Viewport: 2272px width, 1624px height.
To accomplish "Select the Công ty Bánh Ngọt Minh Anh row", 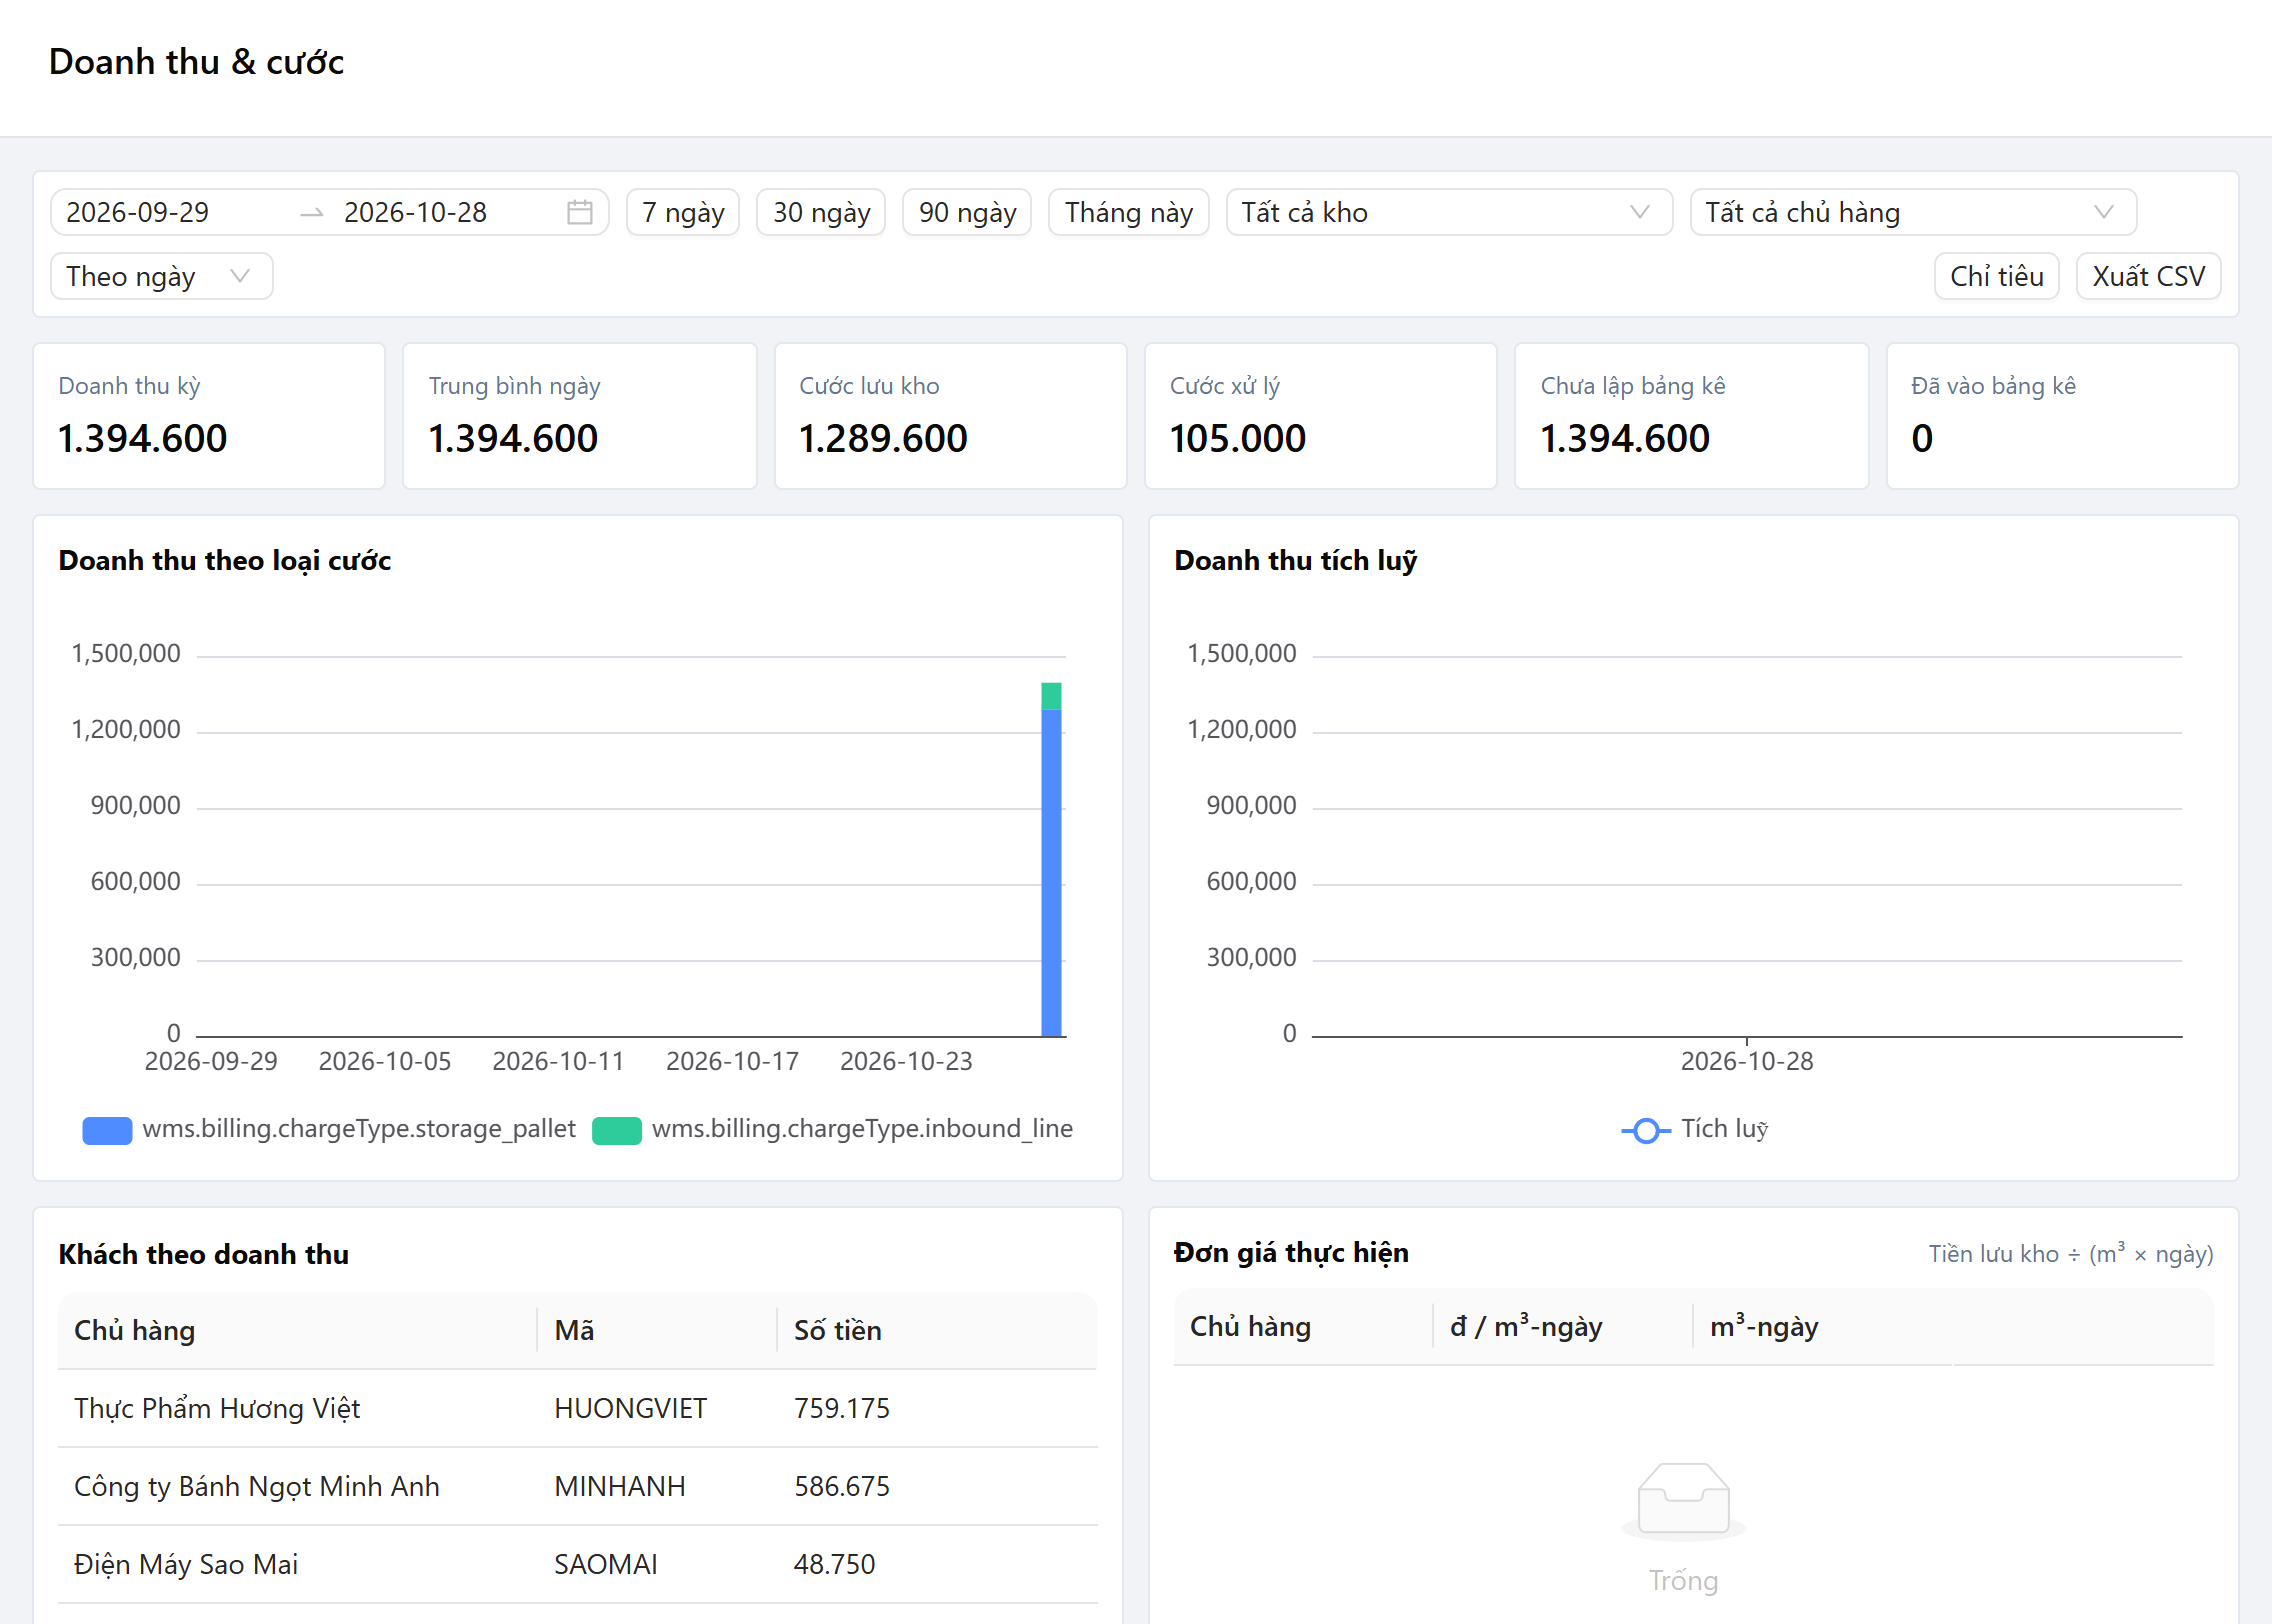I will 578,1487.
